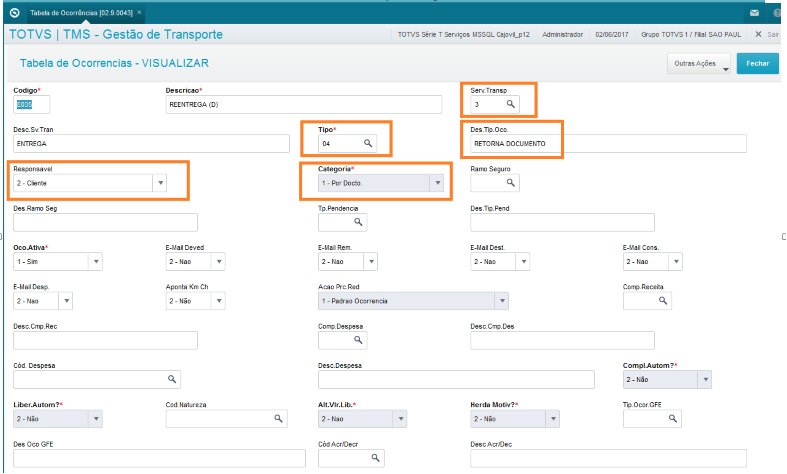Screen dimensions: 787x474
Task: Click the Sair exit X icon
Action: pyautogui.click(x=758, y=34)
